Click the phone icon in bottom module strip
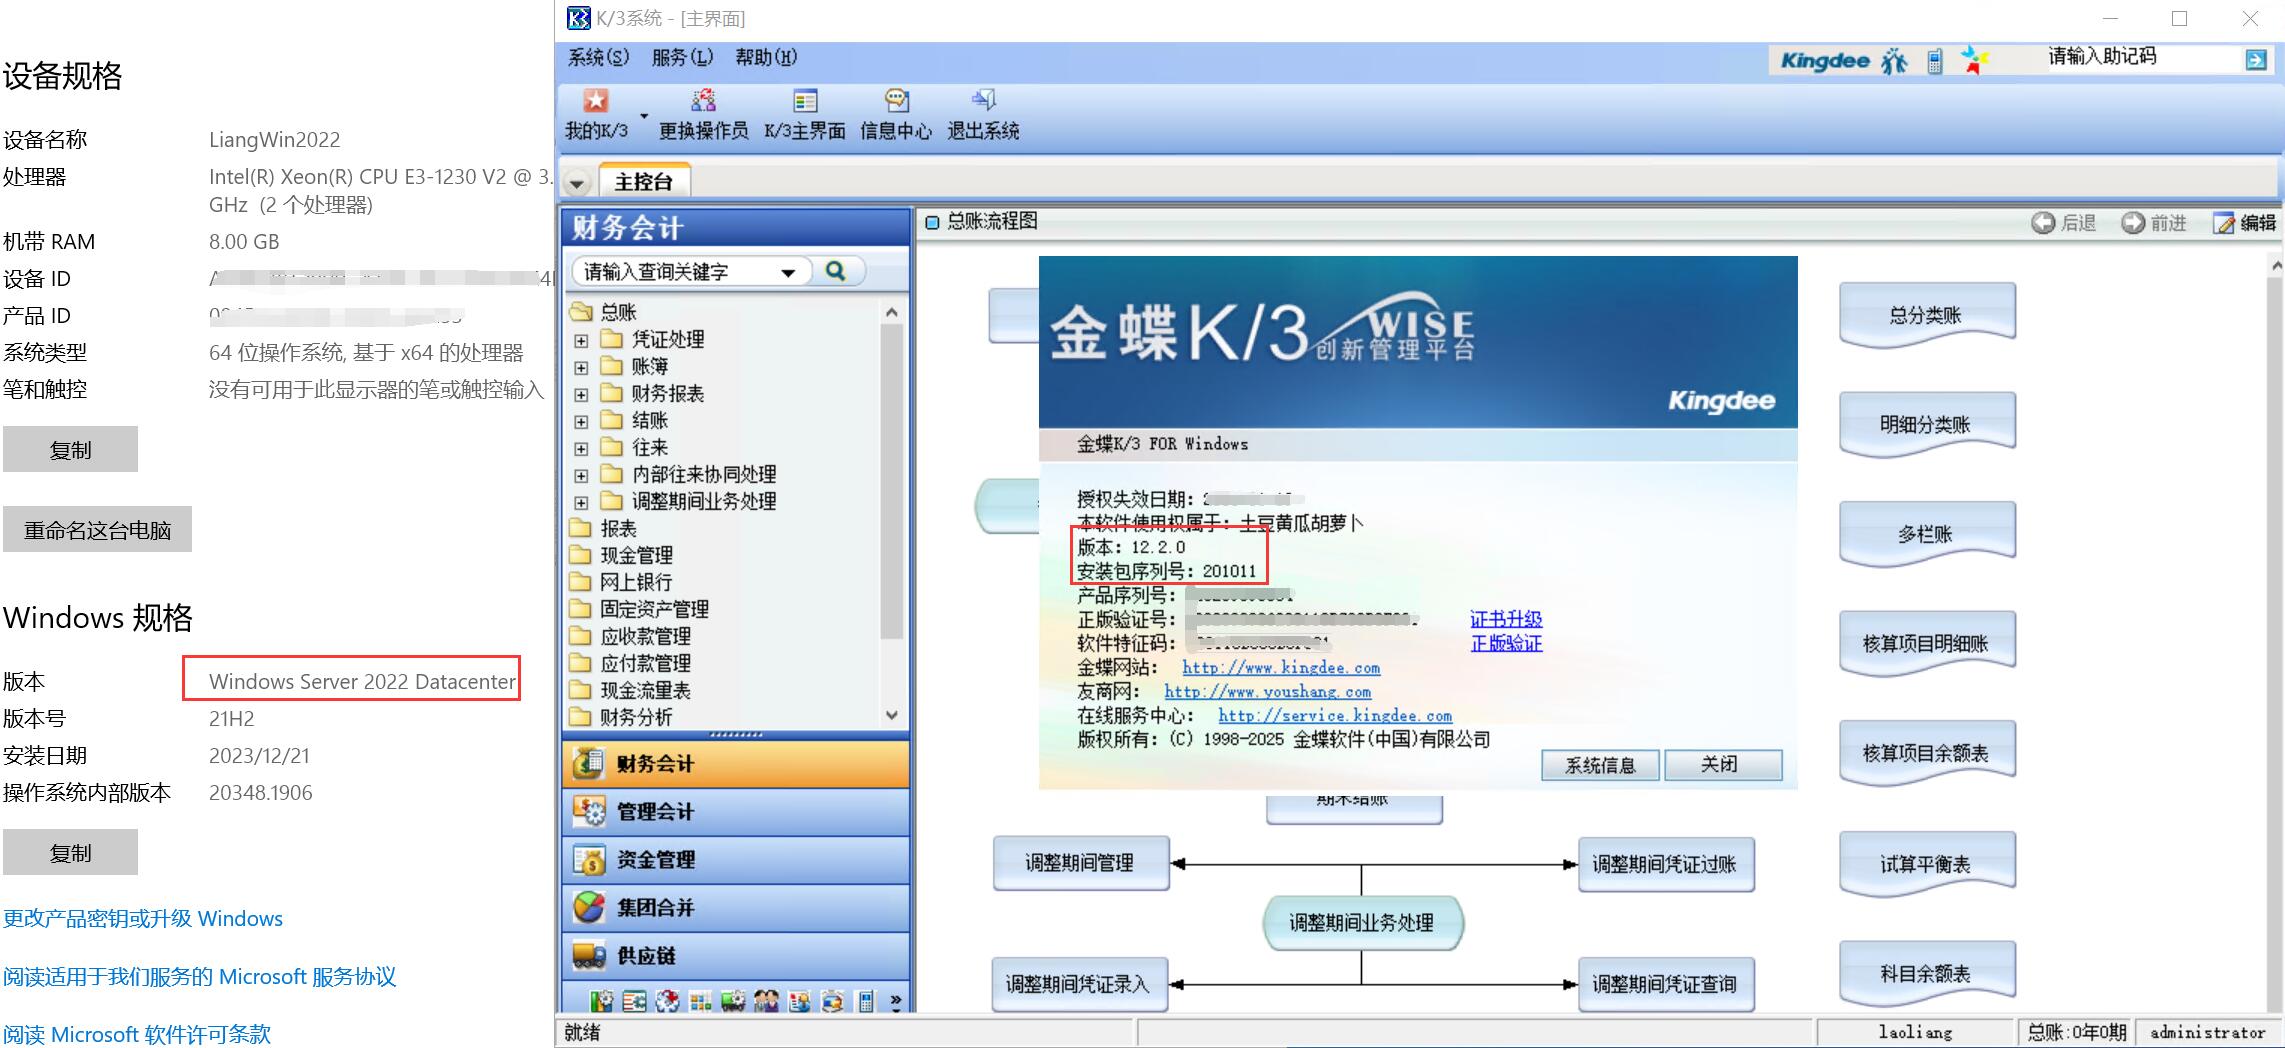Image resolution: width=2285 pixels, height=1048 pixels. click(x=866, y=1000)
